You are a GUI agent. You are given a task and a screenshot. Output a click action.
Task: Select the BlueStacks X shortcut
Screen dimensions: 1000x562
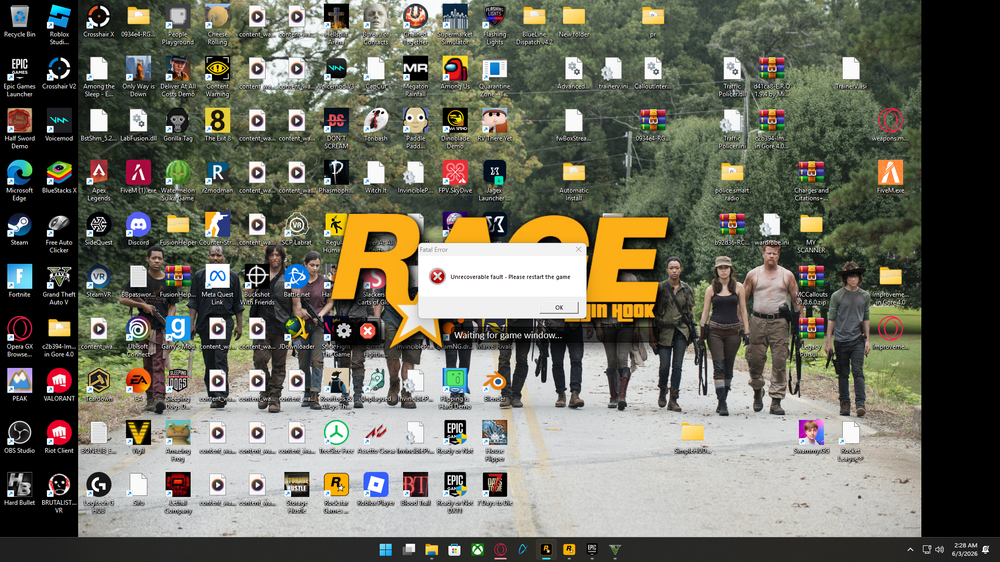coord(59,177)
